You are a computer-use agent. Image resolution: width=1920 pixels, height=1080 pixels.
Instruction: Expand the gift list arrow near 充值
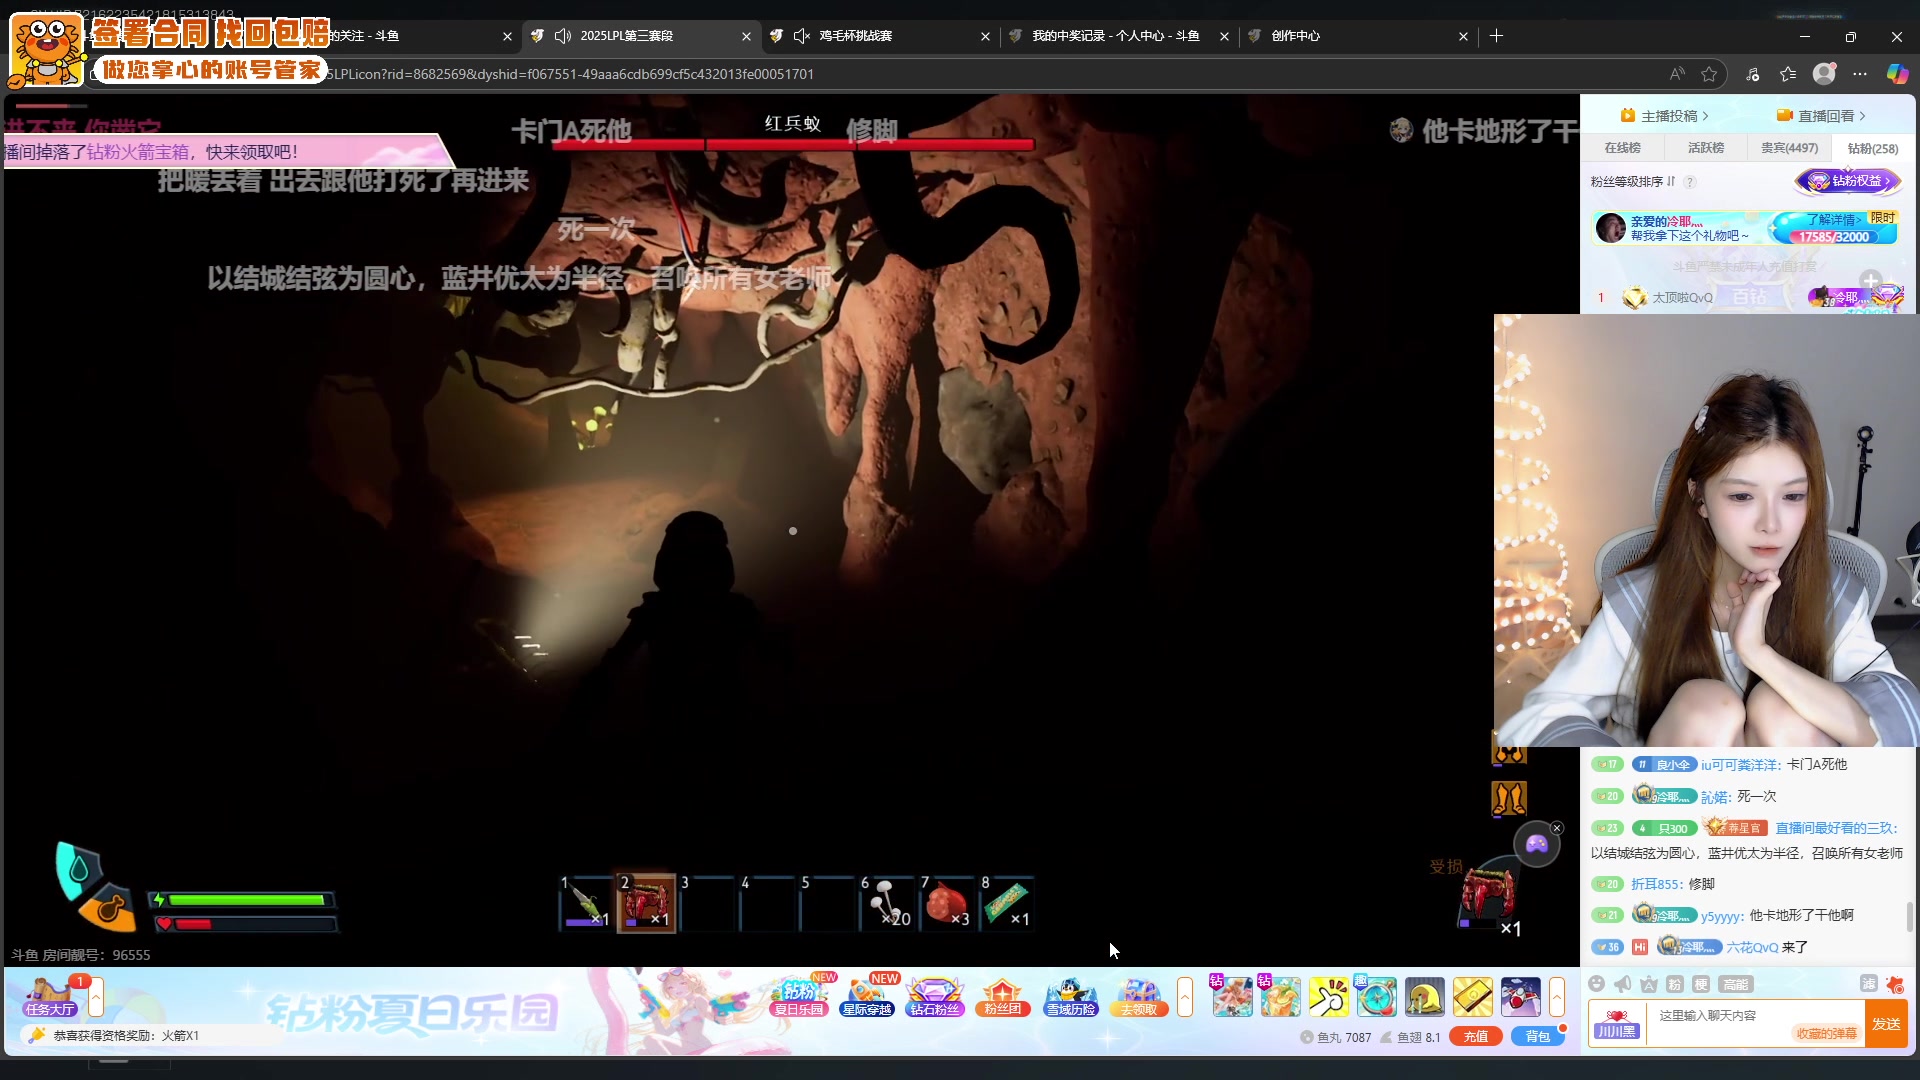pyautogui.click(x=1557, y=997)
